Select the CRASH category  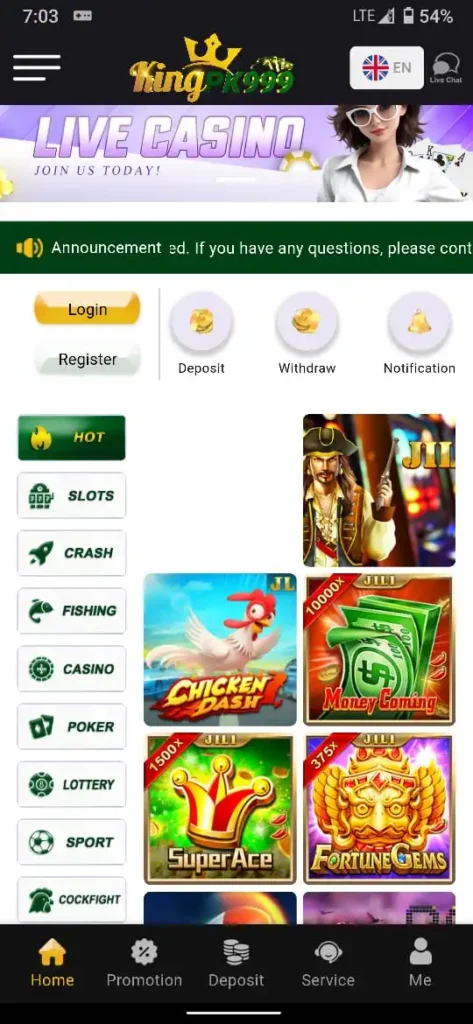pos(71,553)
